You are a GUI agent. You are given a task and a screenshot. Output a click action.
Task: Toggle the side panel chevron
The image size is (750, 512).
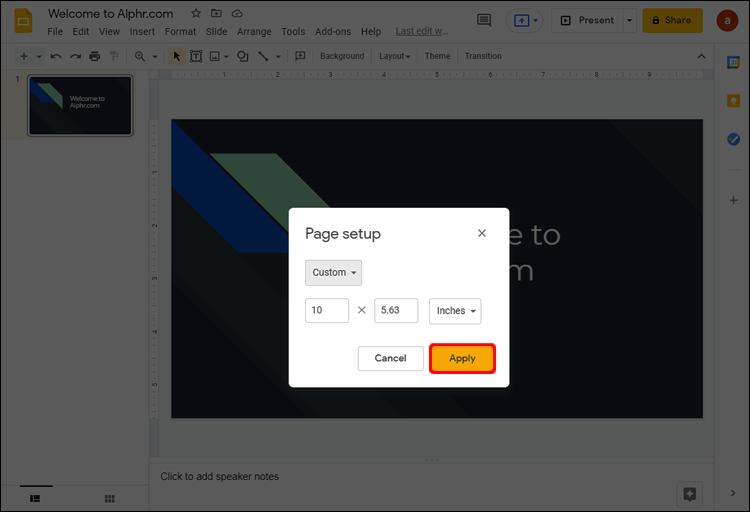tap(733, 493)
